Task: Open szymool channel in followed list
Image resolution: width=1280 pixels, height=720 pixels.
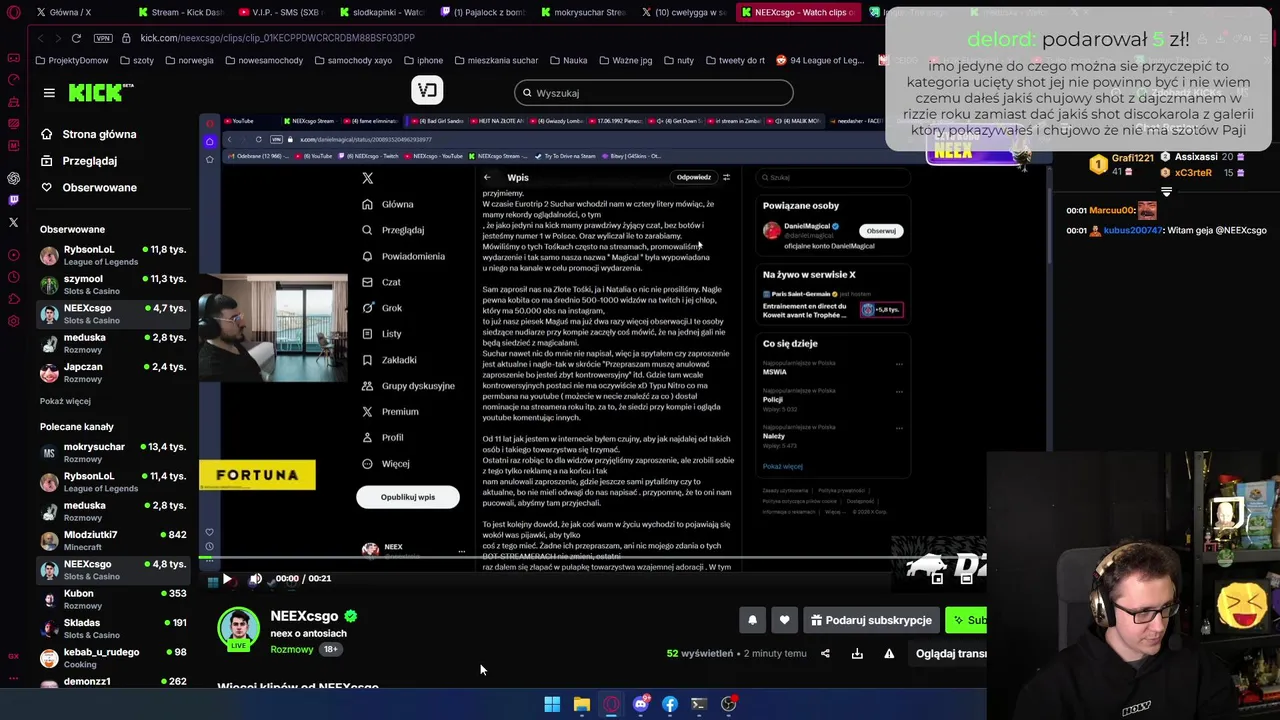Action: pos(113,284)
